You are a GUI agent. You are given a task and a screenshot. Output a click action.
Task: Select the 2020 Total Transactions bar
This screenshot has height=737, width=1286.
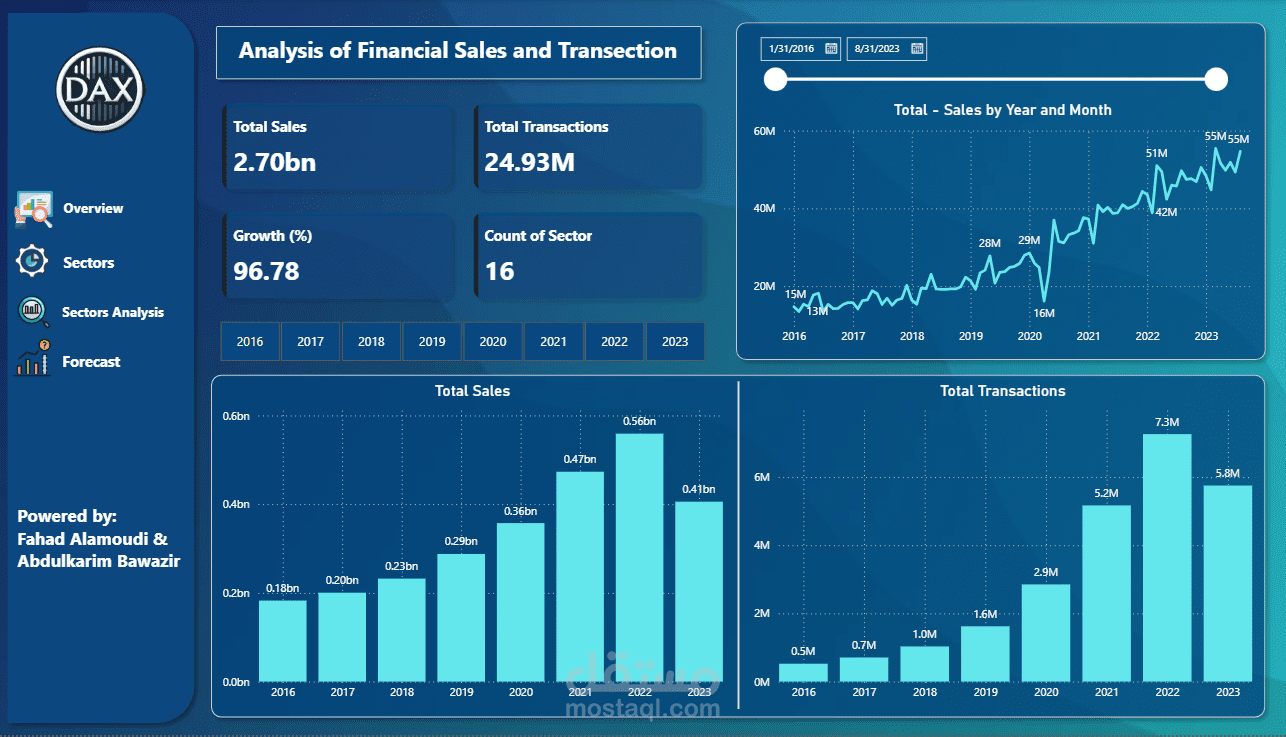pyautogui.click(x=1046, y=633)
